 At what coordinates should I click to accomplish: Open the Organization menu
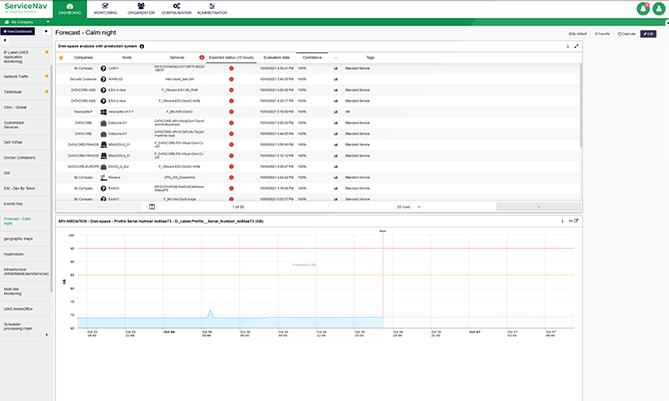(x=141, y=9)
